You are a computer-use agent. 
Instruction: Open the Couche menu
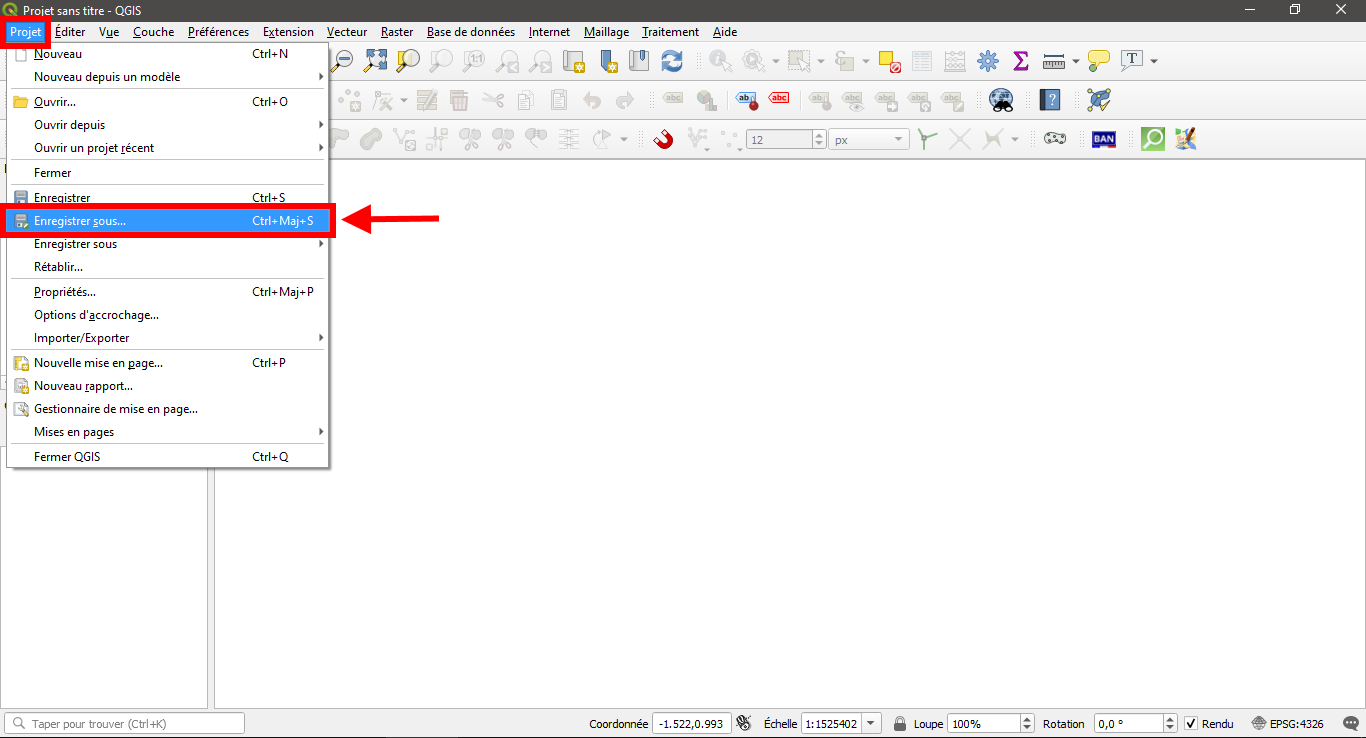pos(154,32)
